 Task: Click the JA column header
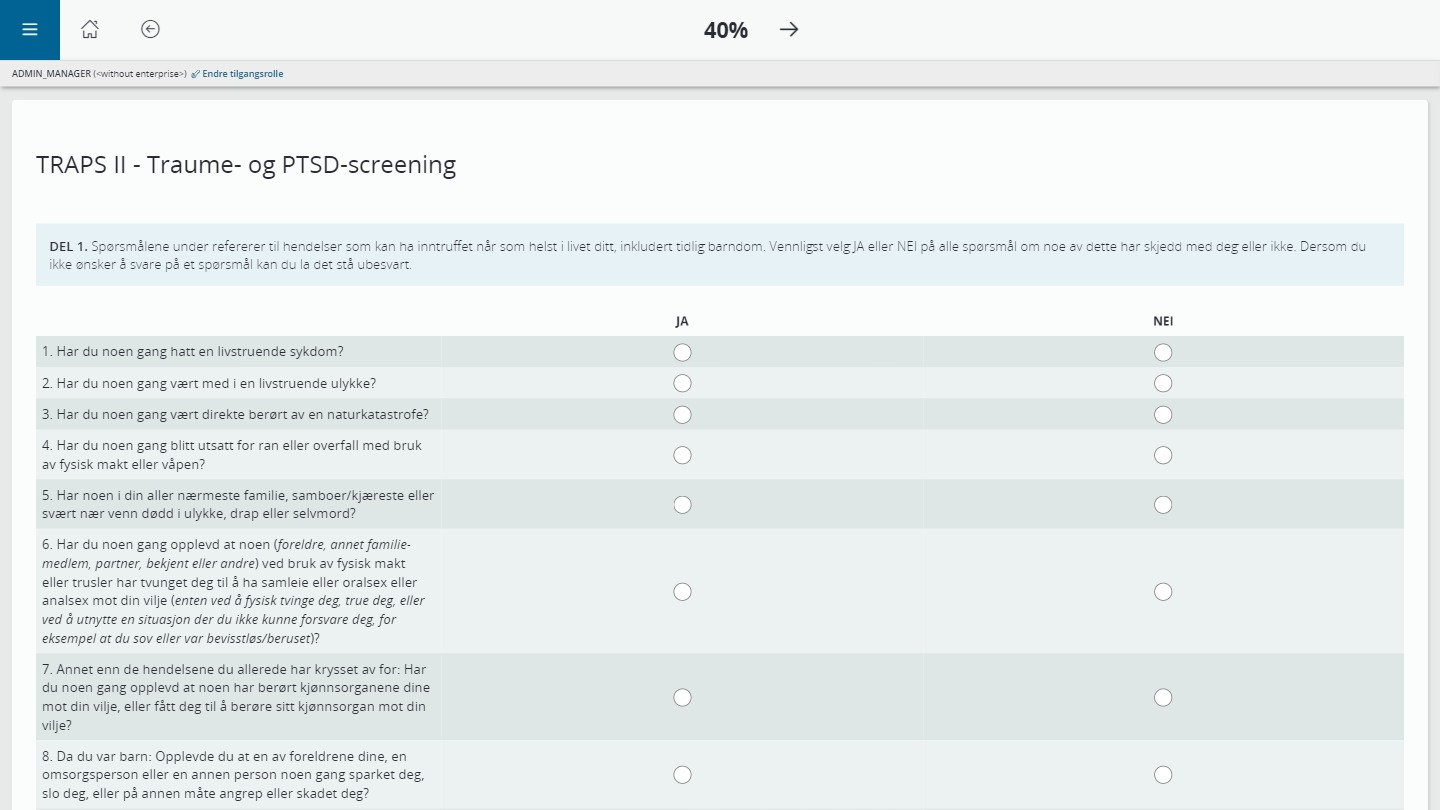682,321
